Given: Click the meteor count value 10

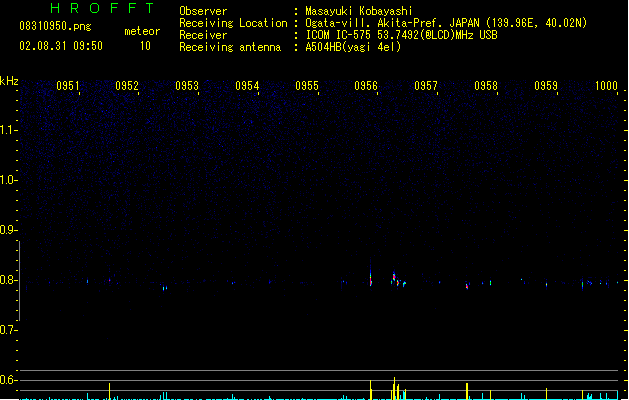Looking at the screenshot, I should click(x=145, y=46).
